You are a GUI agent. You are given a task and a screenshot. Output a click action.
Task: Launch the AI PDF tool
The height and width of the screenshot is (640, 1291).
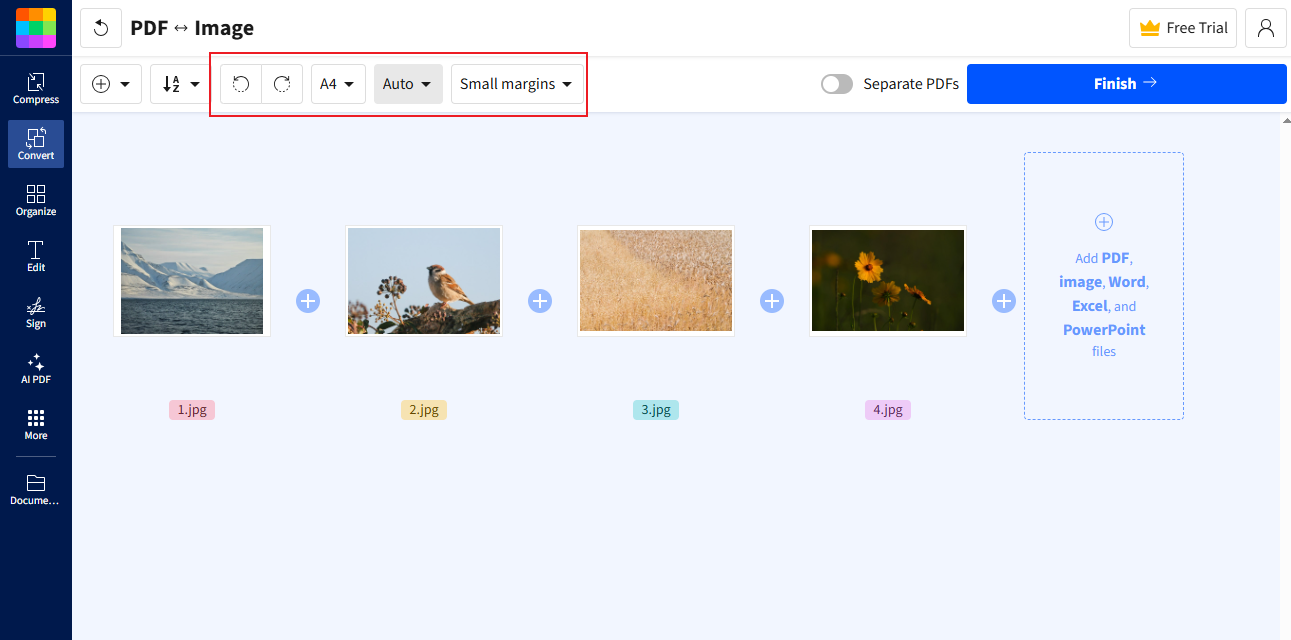tap(36, 370)
